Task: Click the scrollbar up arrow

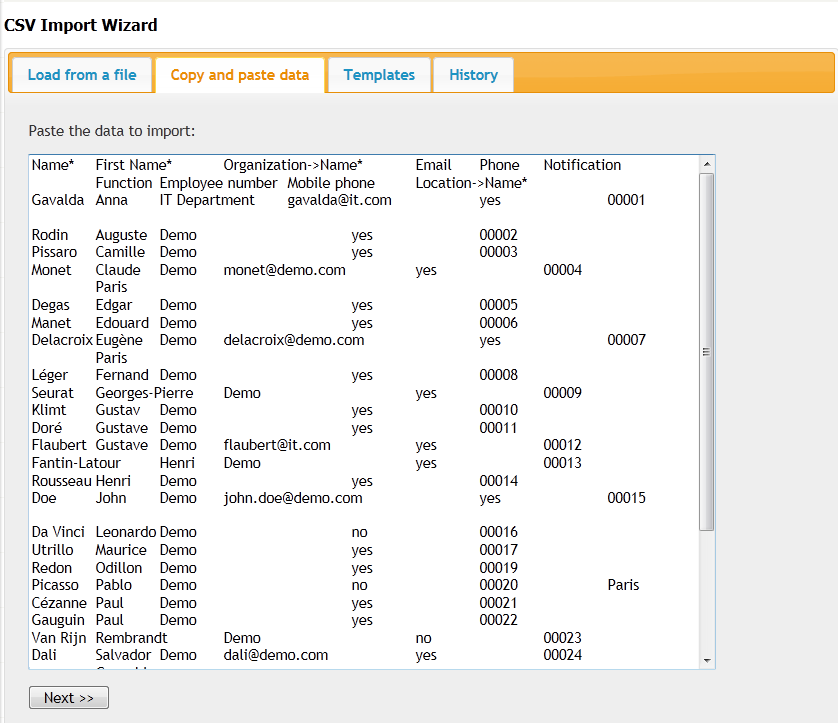Action: (707, 165)
